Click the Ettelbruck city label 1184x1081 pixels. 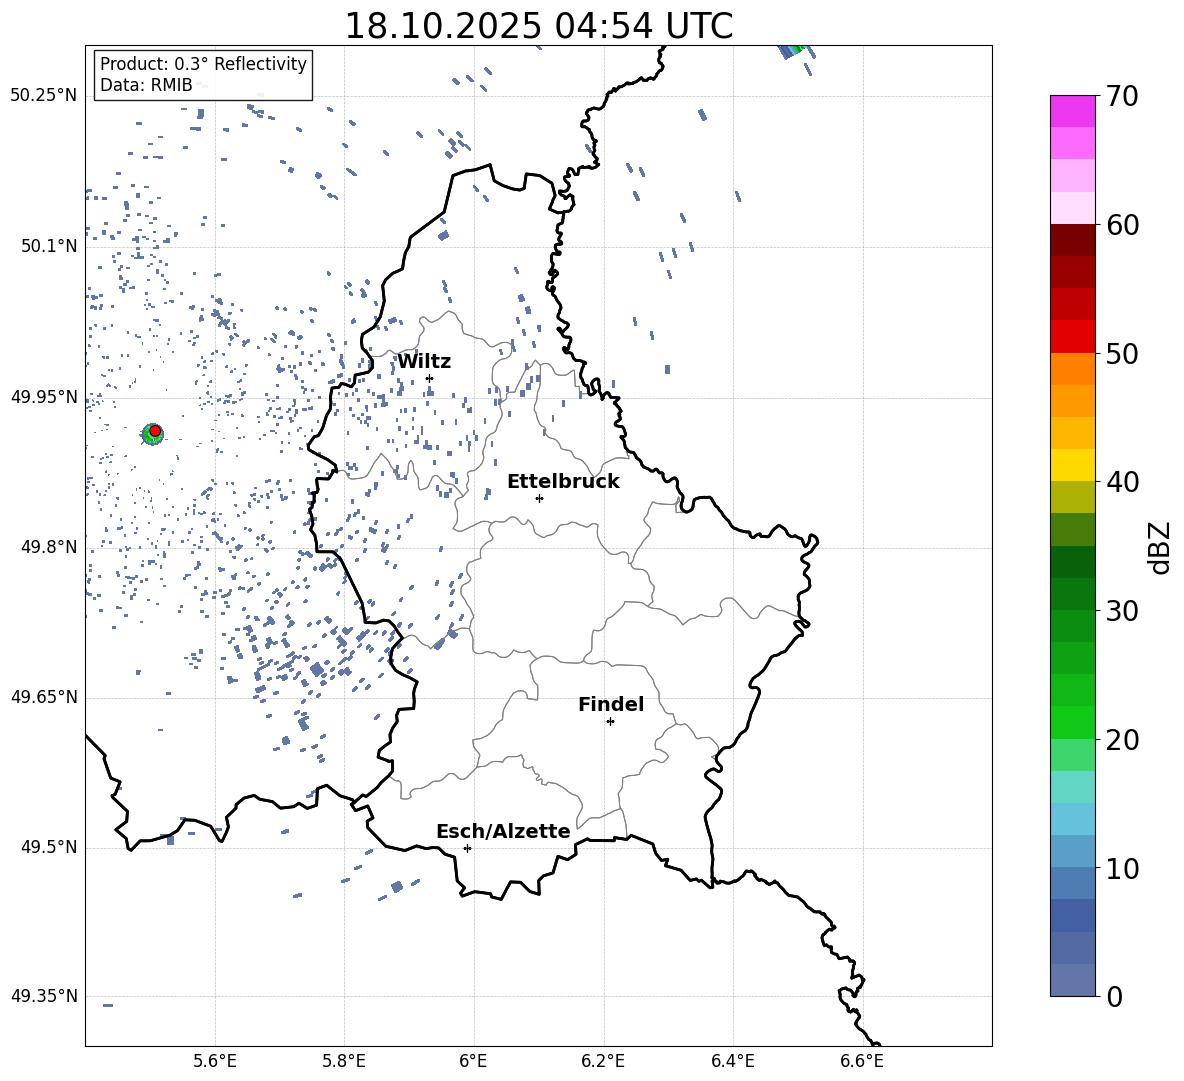563,481
